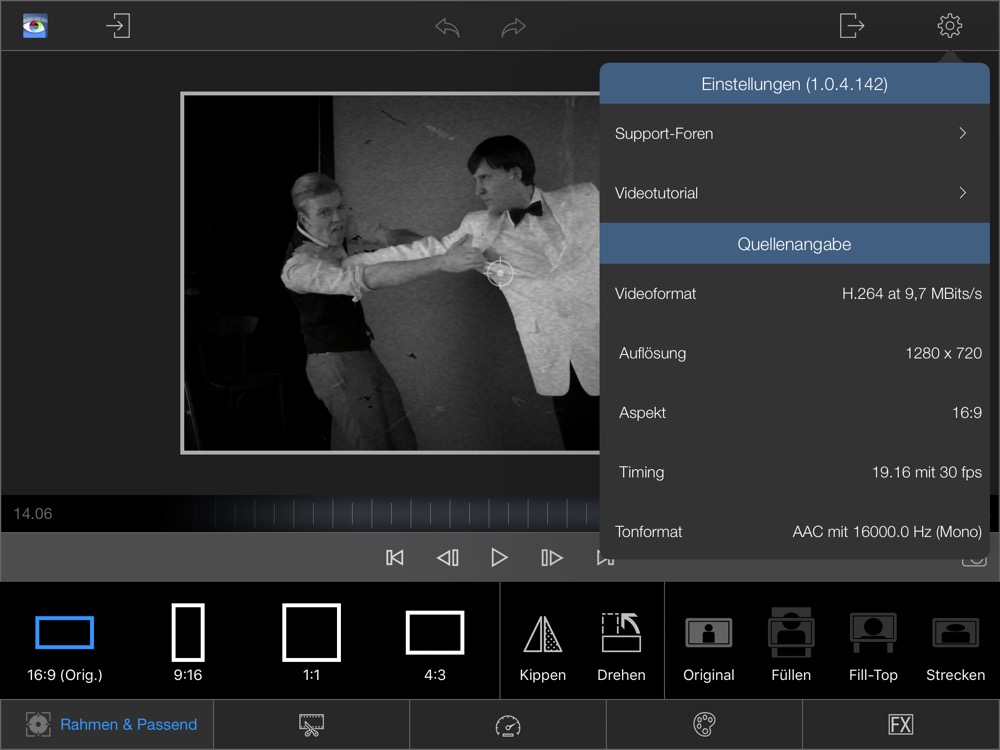
Task: Click the import video icon
Action: pos(118,26)
